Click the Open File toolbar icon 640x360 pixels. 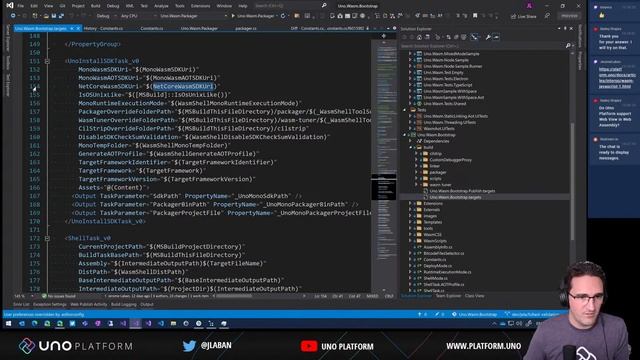pos(46,16)
